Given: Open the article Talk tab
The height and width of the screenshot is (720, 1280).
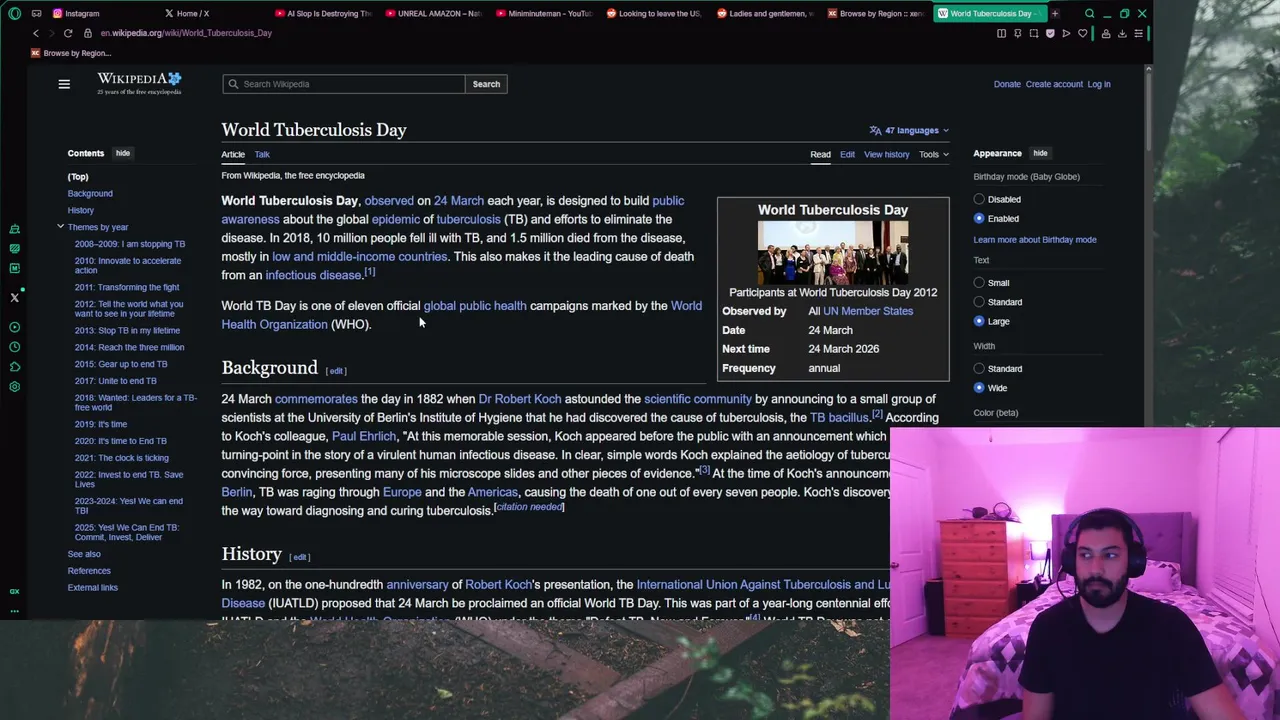Looking at the screenshot, I should tap(262, 154).
